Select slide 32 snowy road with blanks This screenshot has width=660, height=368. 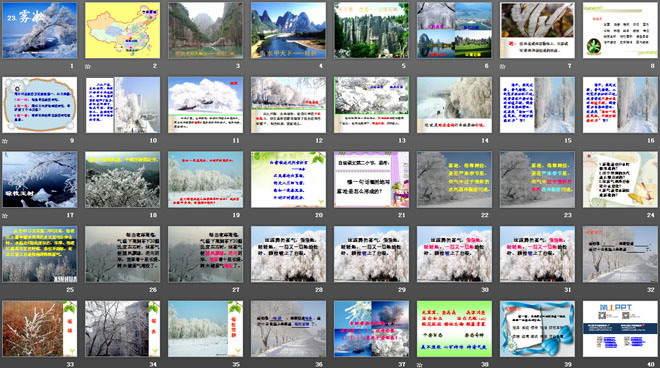[x=620, y=254]
